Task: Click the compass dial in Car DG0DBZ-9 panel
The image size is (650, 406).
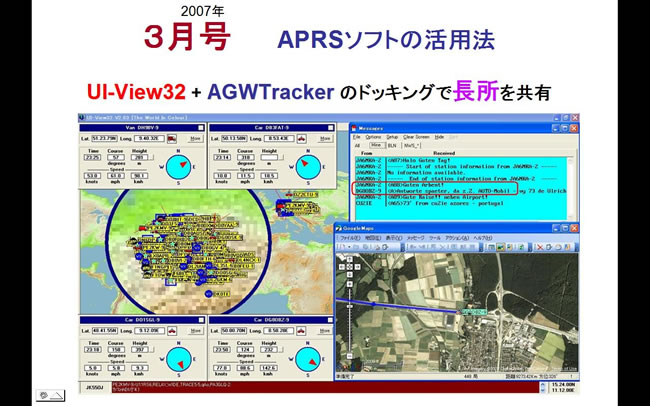Action: click(308, 360)
